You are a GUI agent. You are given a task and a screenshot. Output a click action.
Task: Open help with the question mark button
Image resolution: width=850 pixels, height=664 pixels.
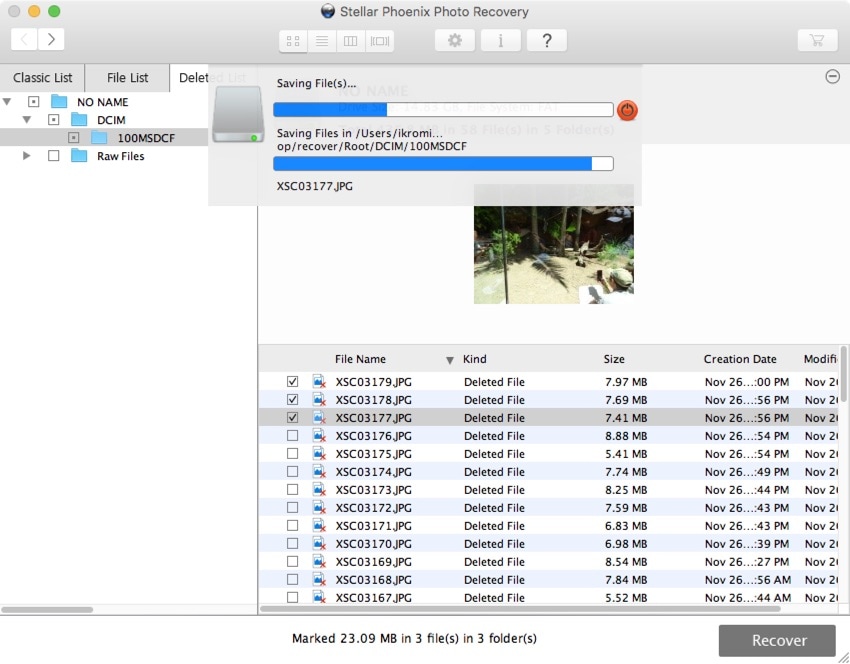[547, 40]
